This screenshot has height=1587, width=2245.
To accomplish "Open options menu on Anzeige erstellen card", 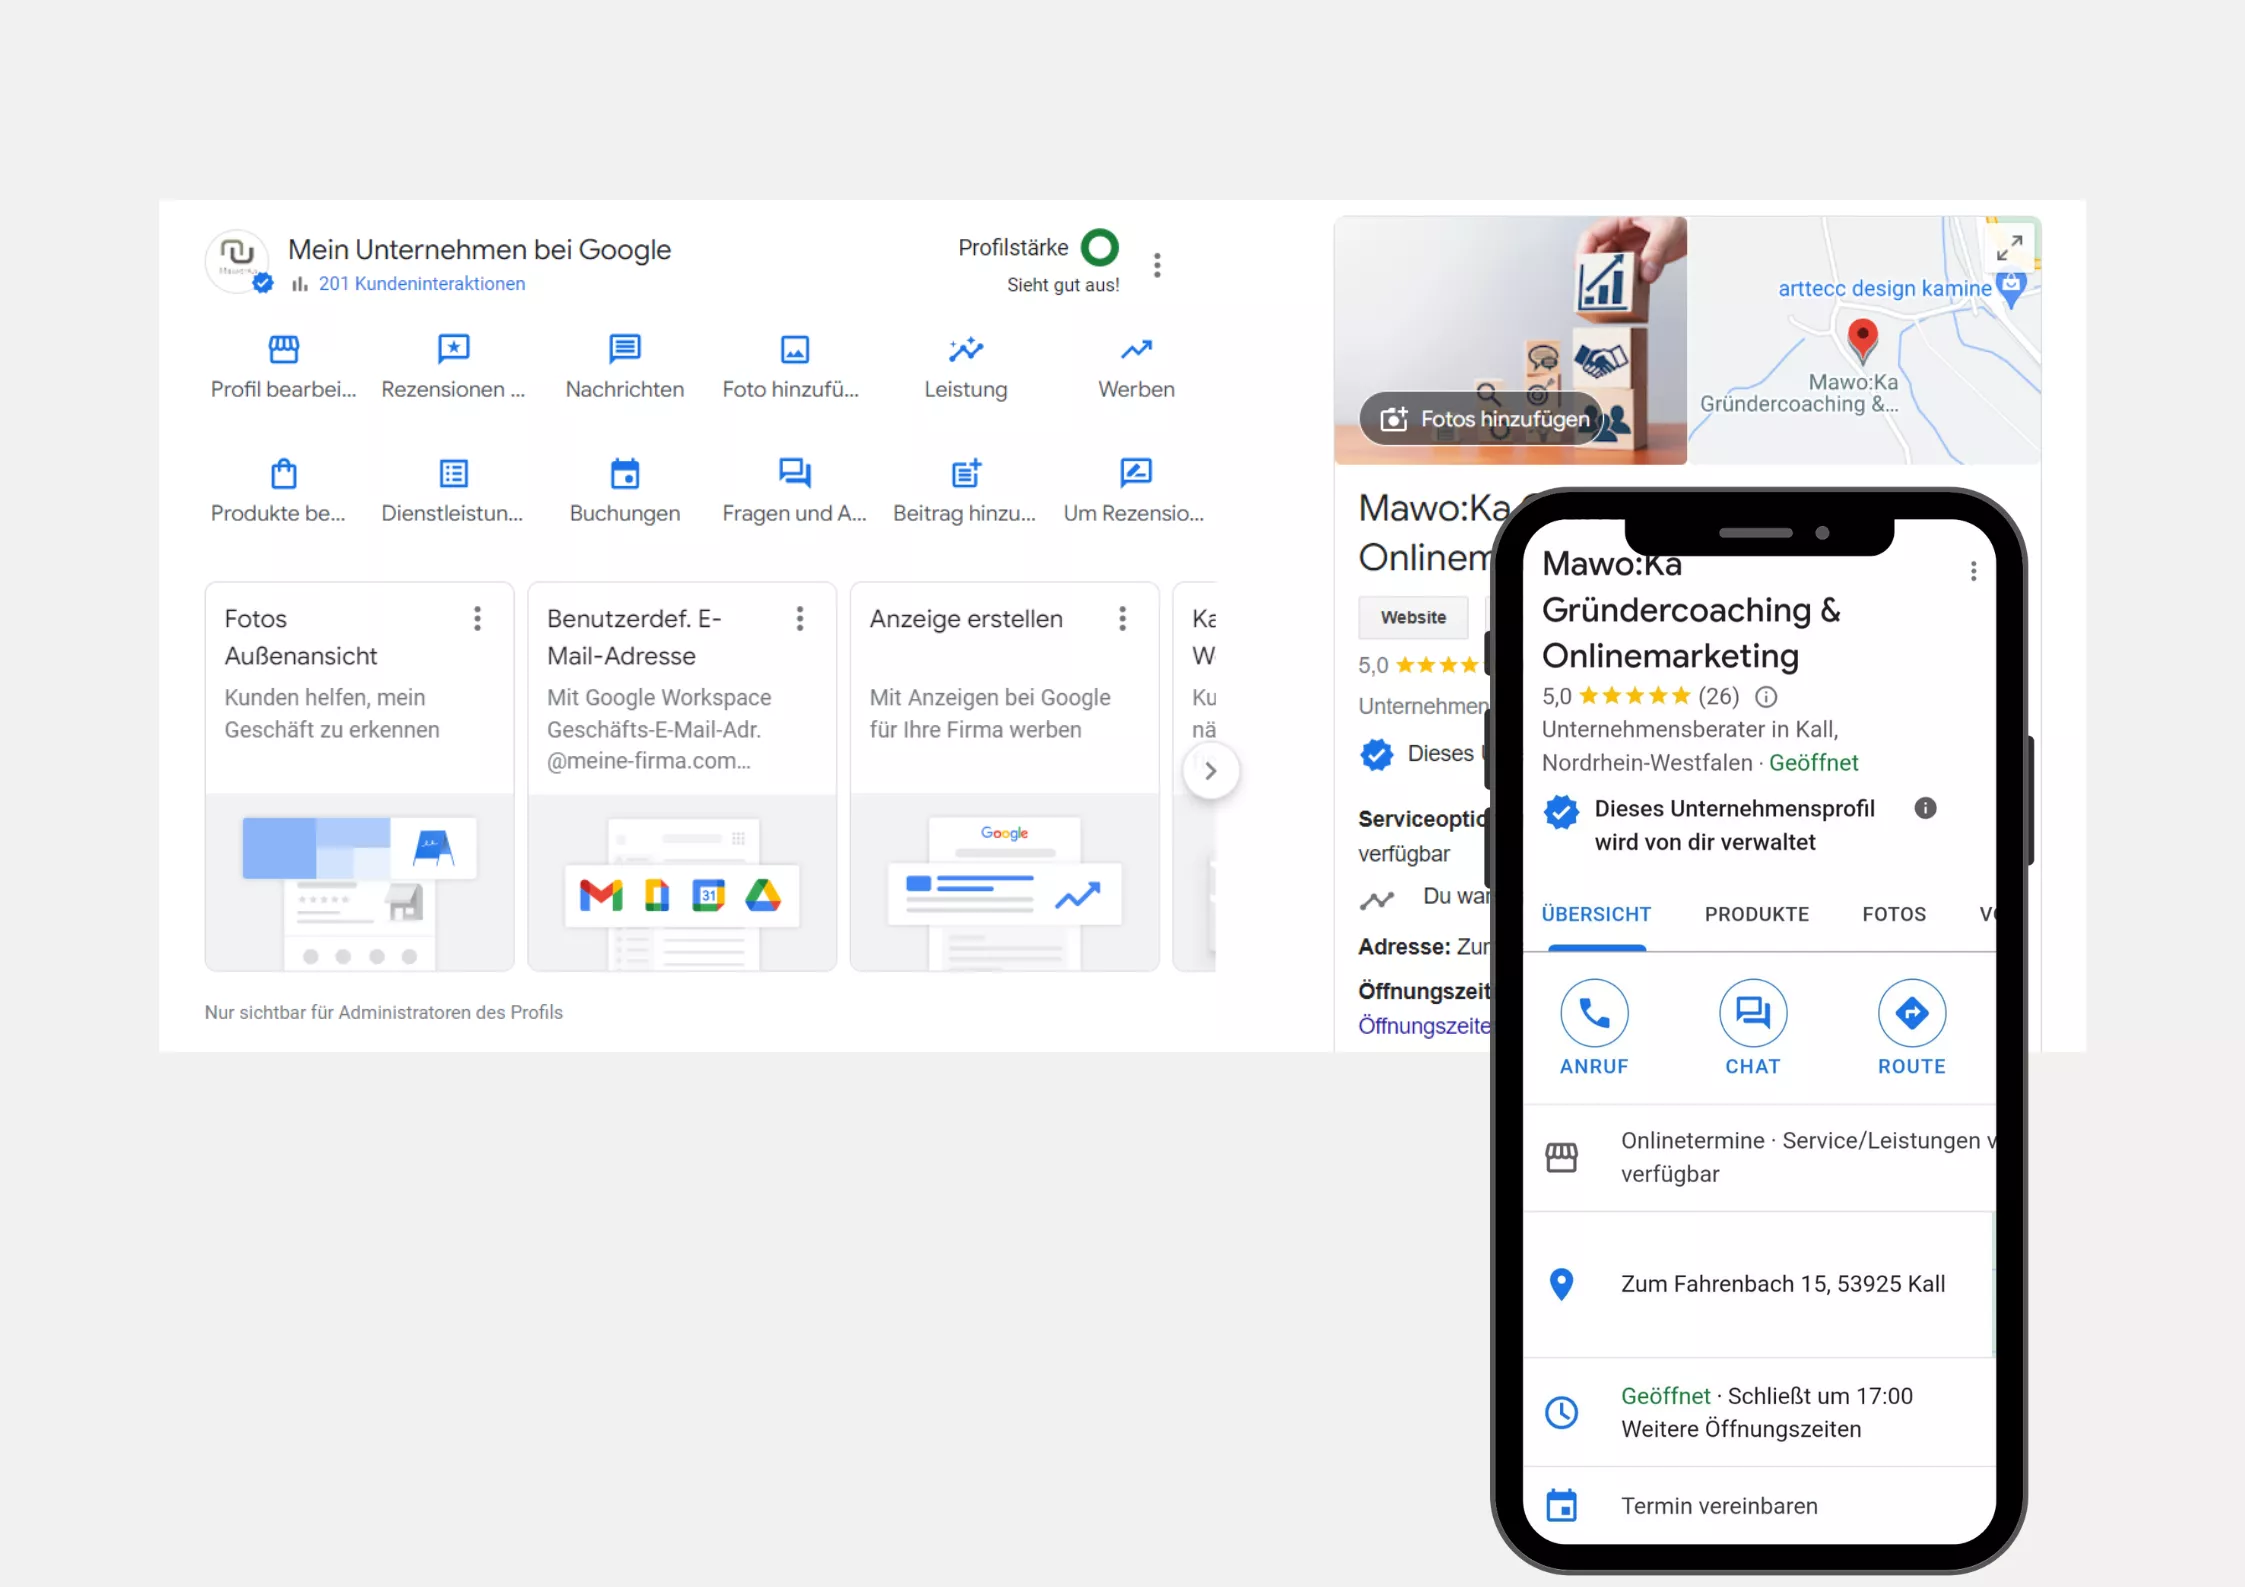I will point(1123,619).
